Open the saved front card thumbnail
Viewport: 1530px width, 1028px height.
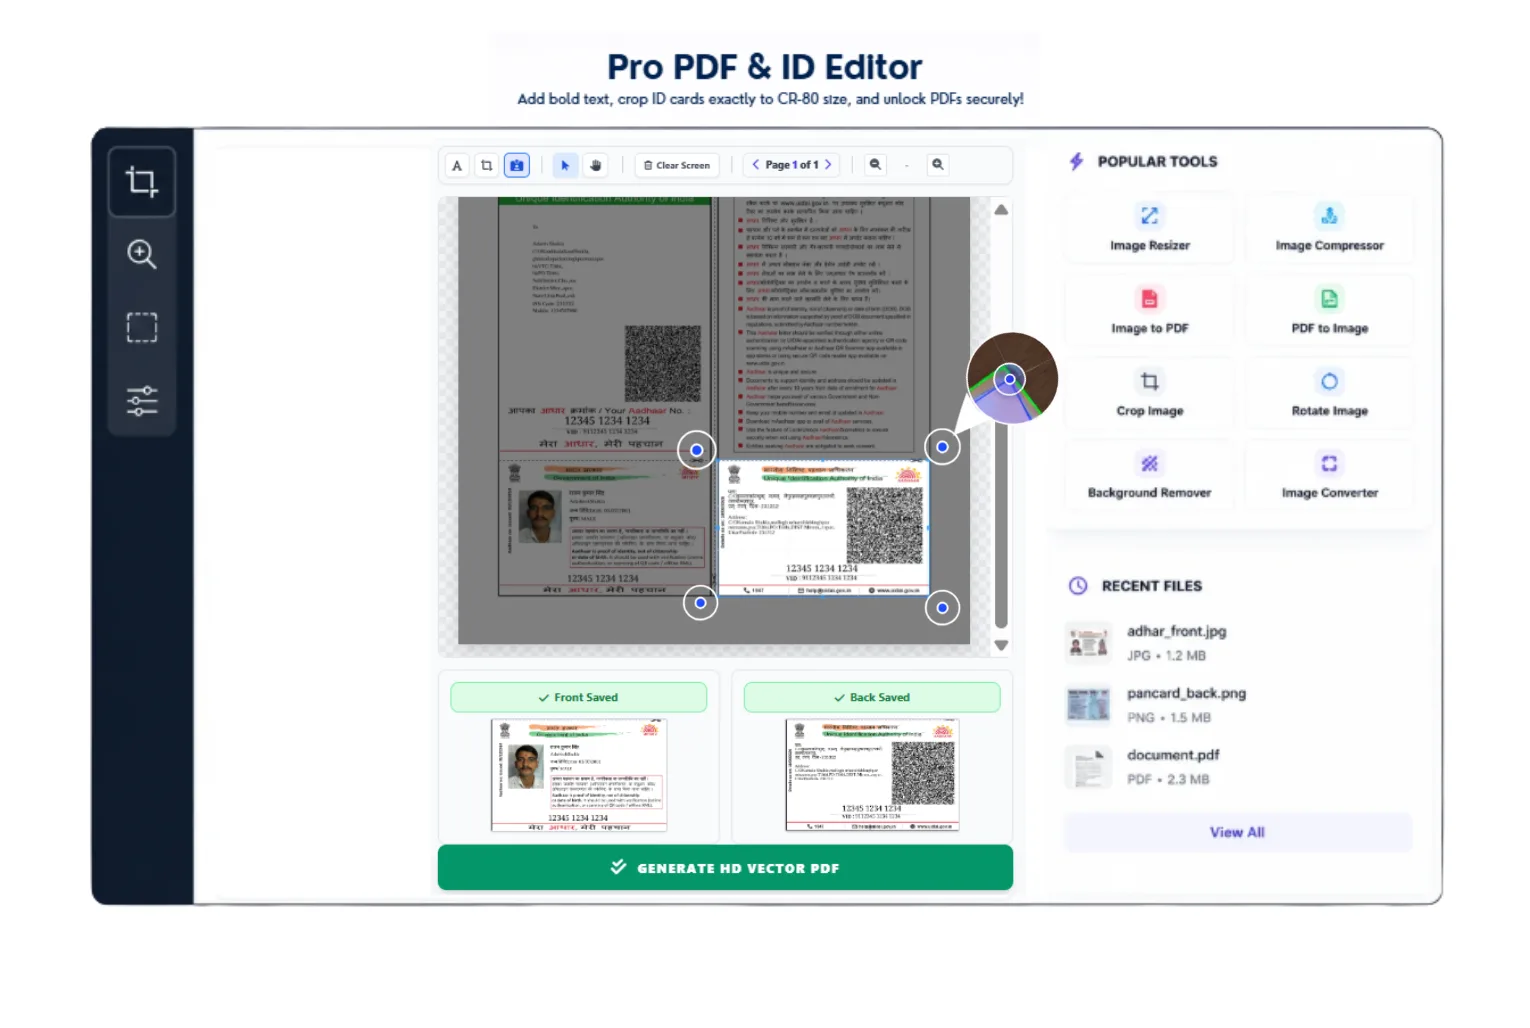[x=579, y=775]
